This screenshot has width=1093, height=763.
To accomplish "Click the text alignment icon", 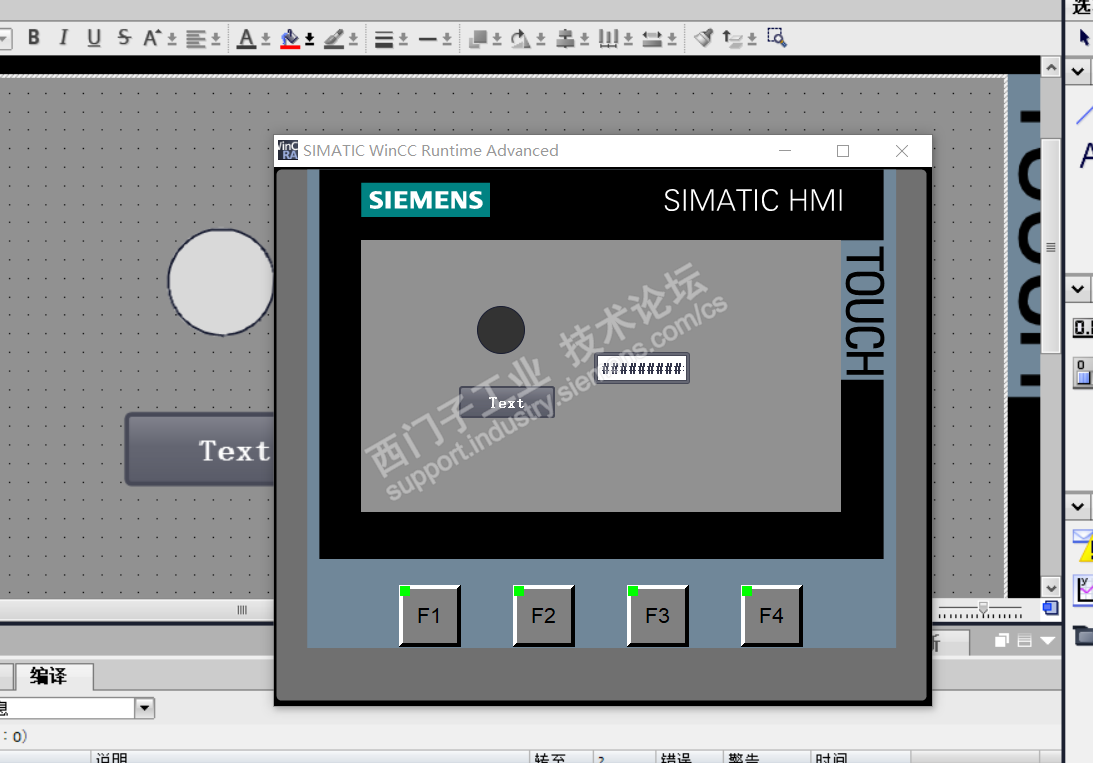I will point(196,38).
